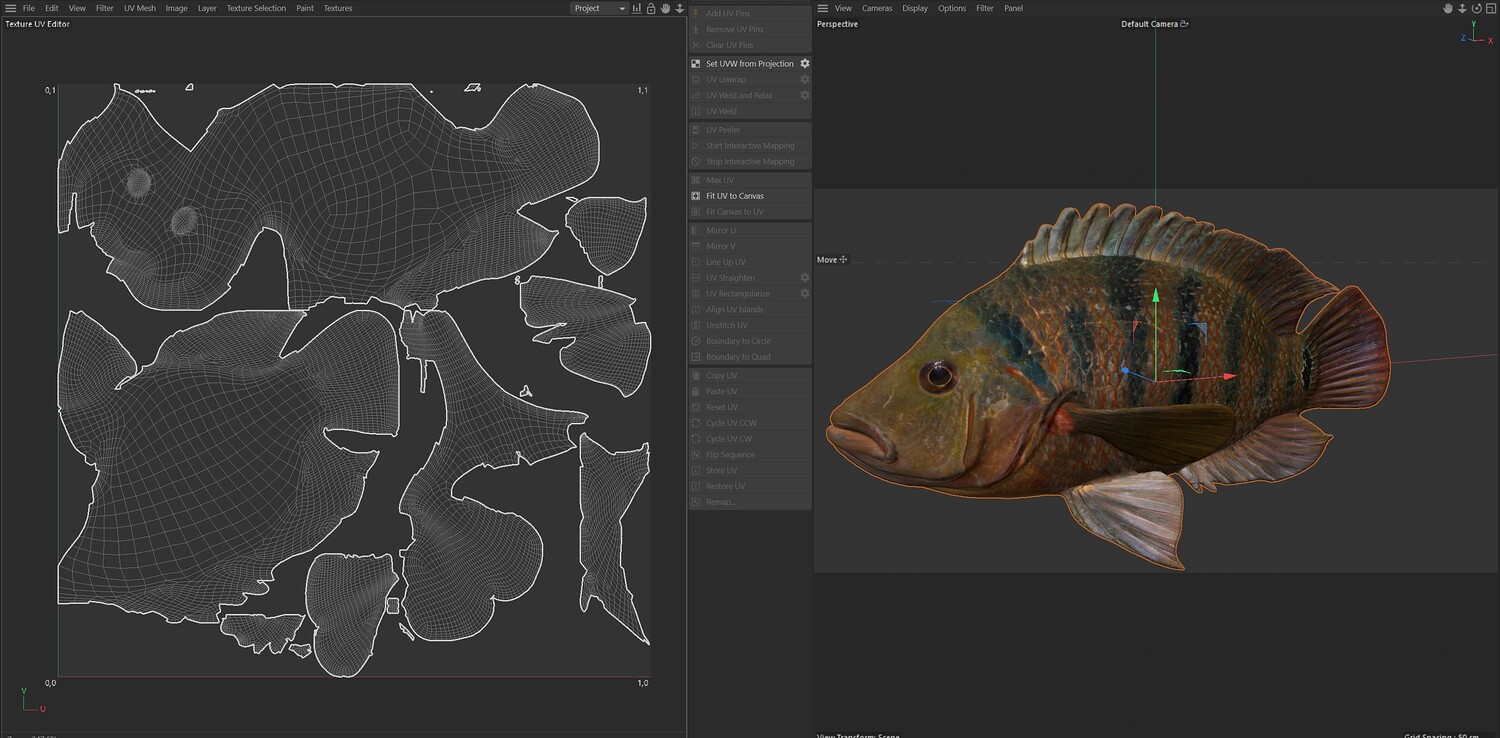Click the Unstitch UV icon
The image size is (1500, 738).
pos(696,325)
